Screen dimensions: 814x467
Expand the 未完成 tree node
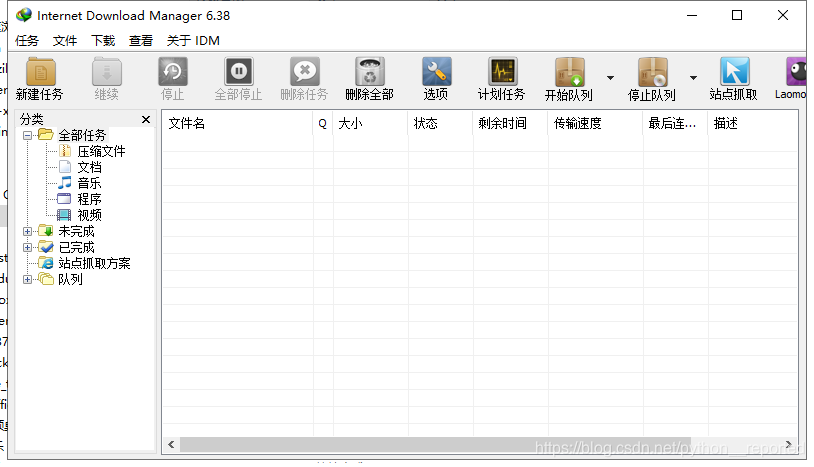pyautogui.click(x=28, y=231)
